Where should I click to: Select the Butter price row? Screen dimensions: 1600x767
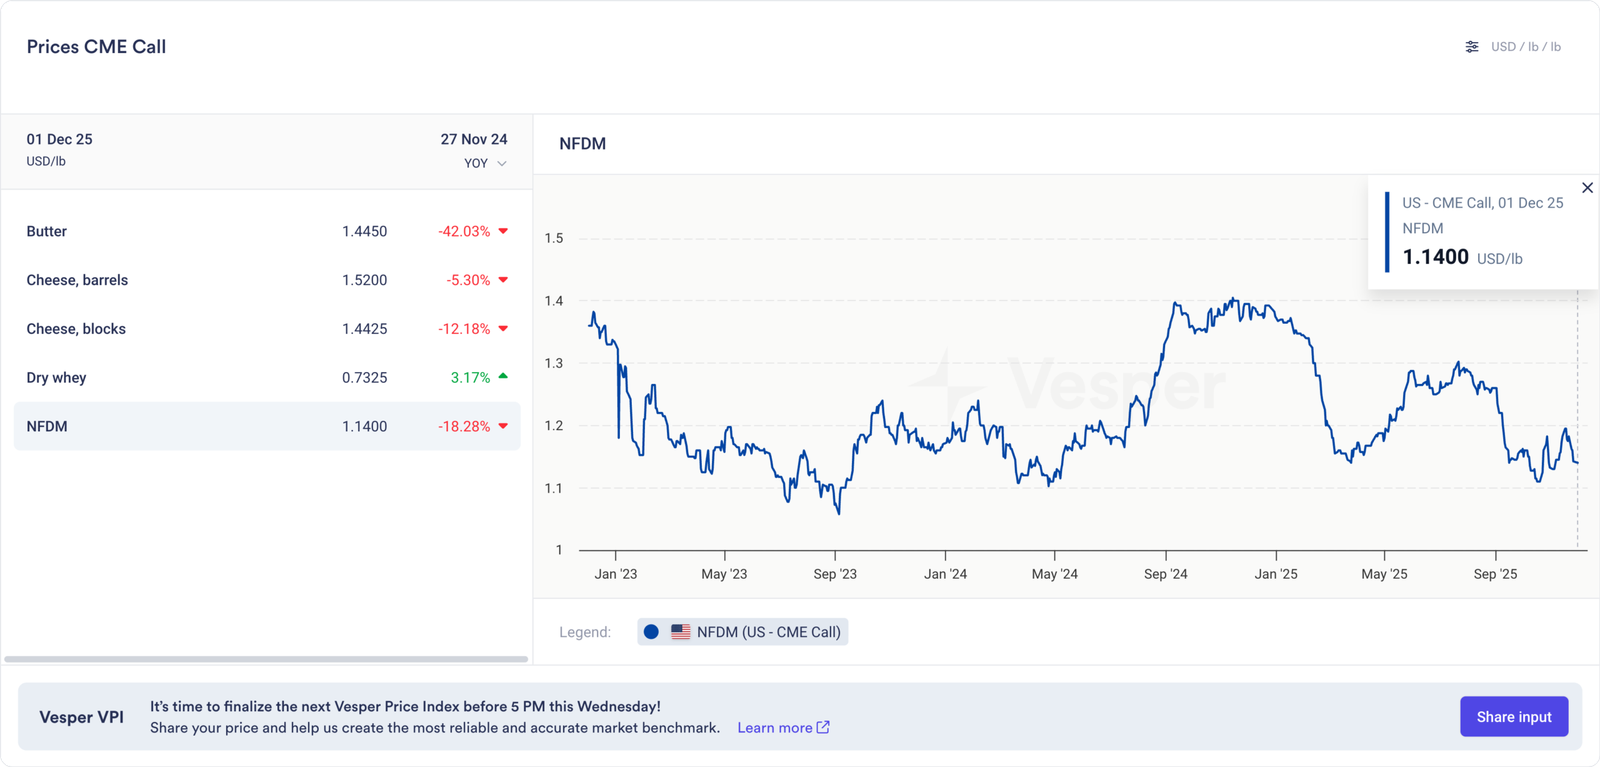pos(266,231)
